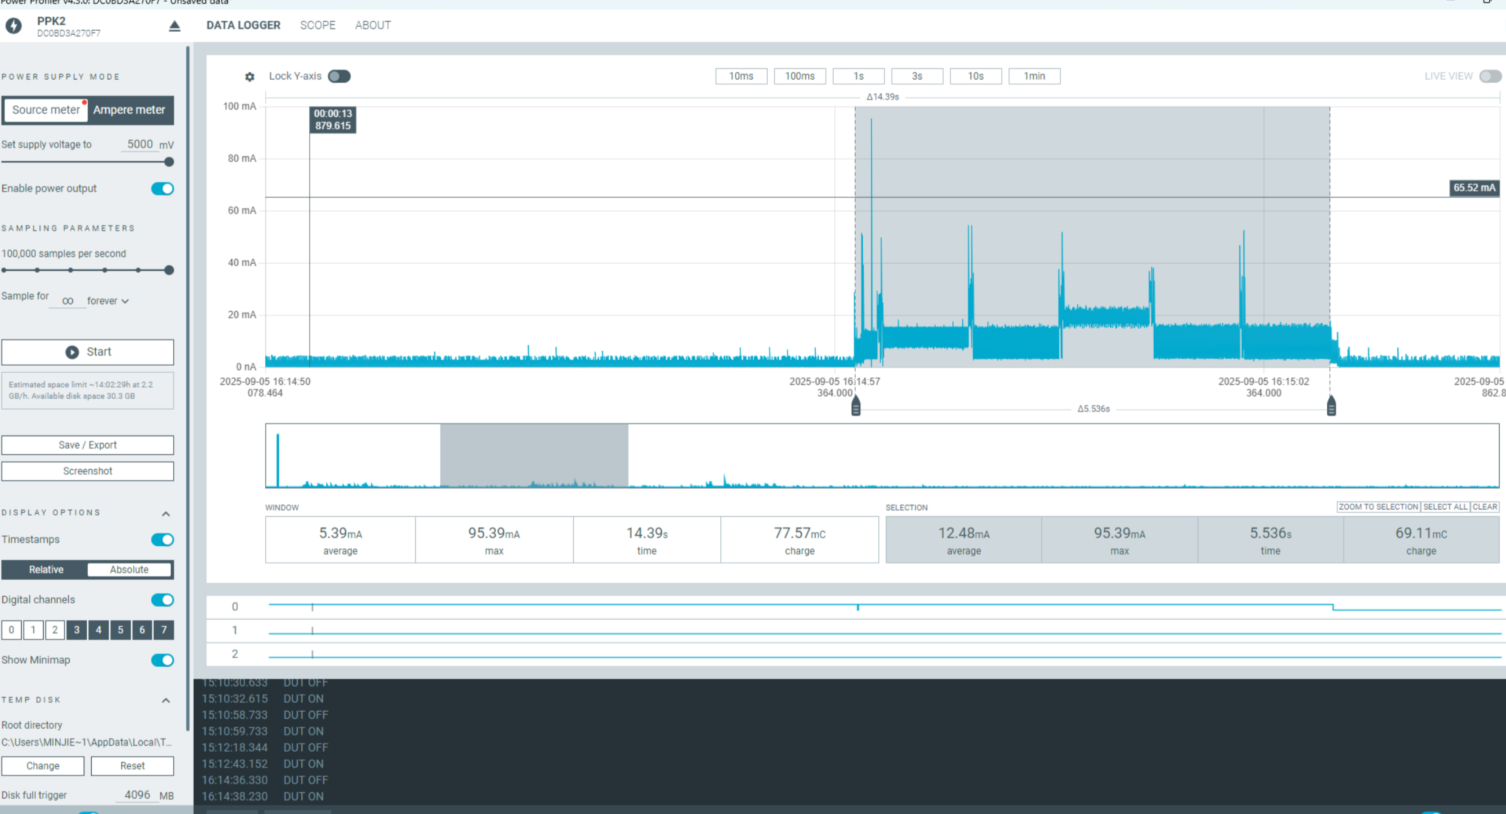Click the left selection handle marker
1506x814 pixels.
[856, 406]
